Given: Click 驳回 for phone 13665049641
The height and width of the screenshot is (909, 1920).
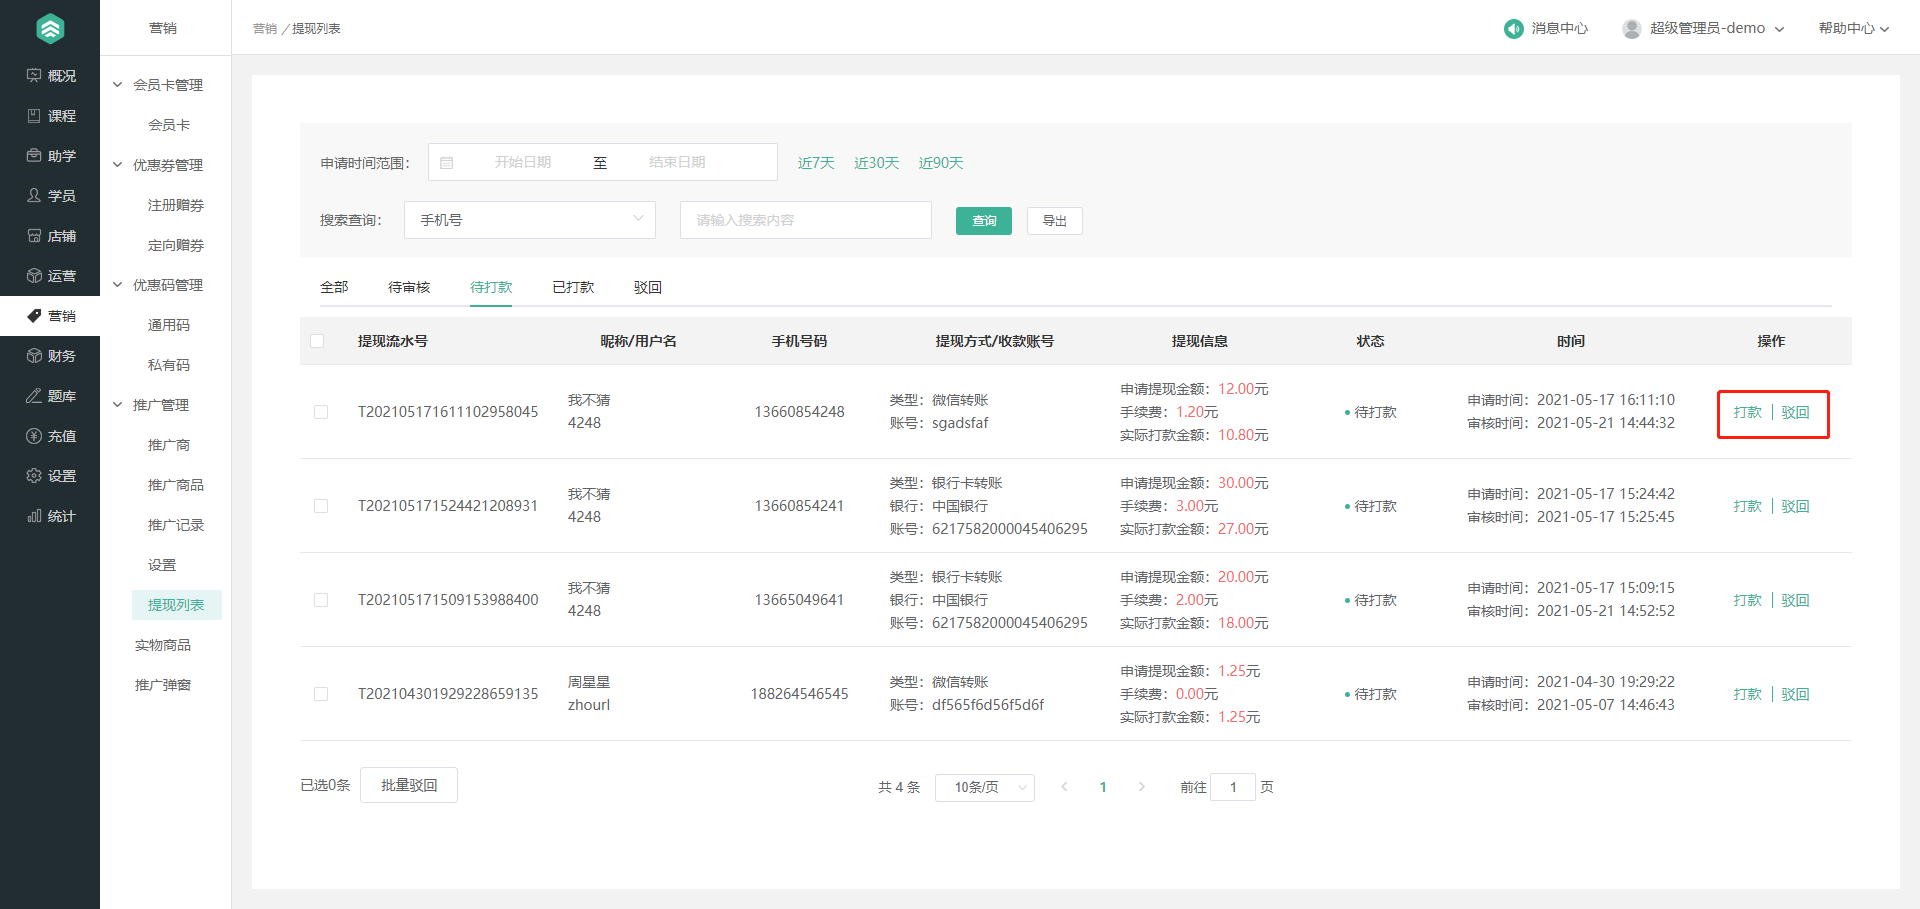Looking at the screenshot, I should (x=1796, y=600).
